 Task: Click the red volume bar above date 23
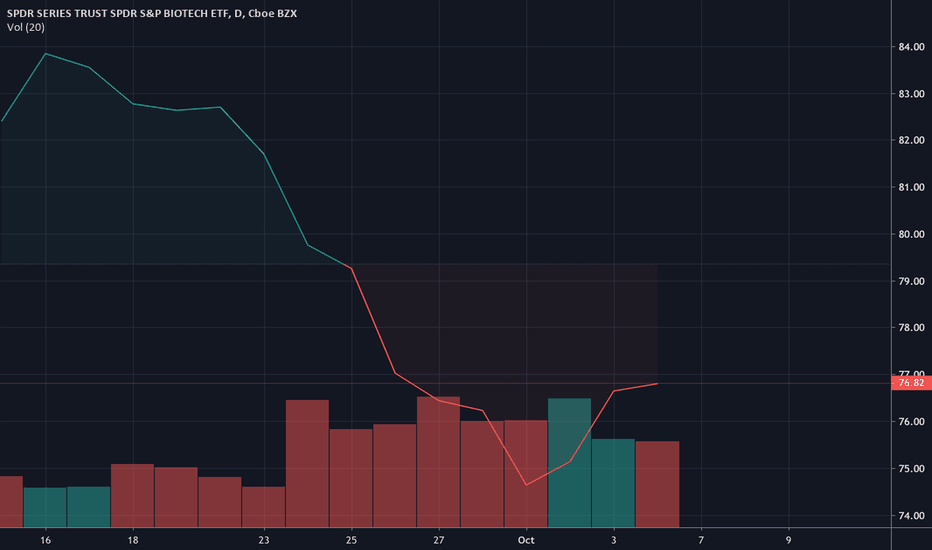263,507
